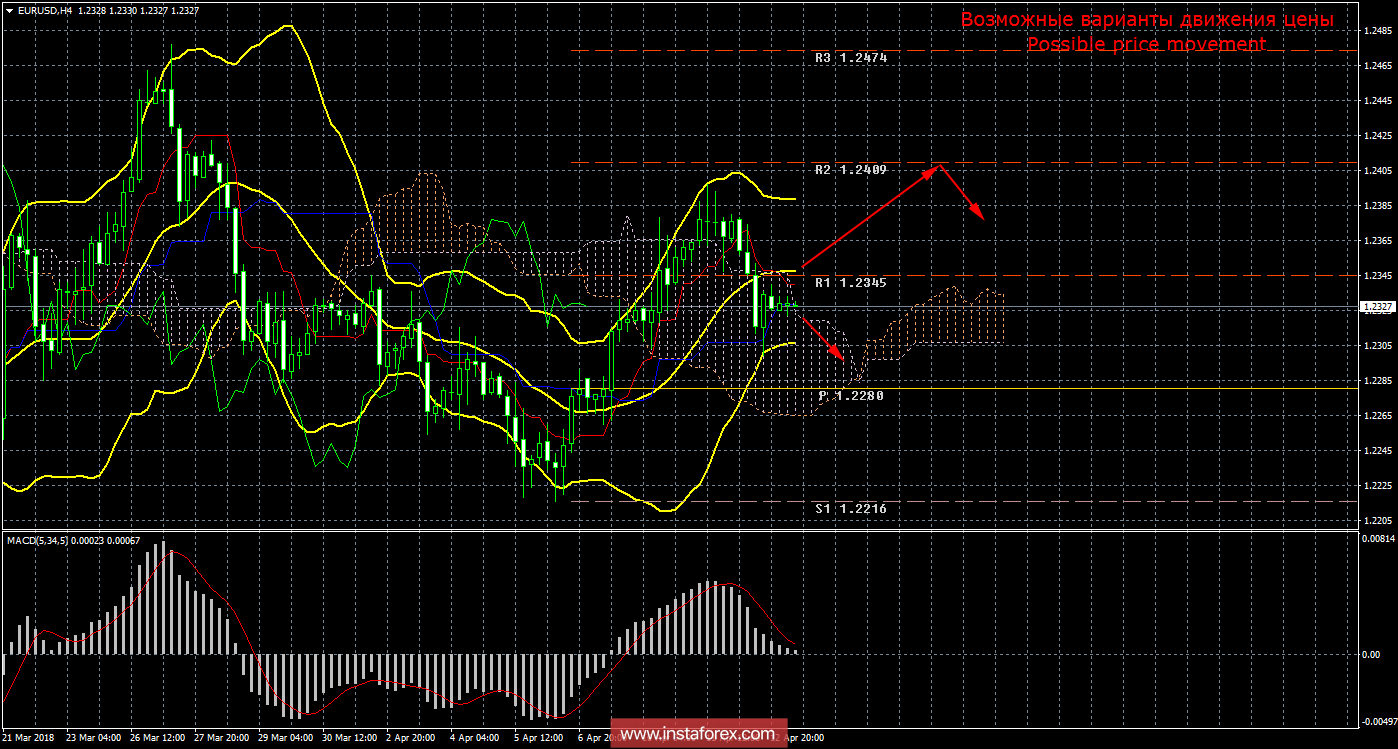The image size is (1398, 749).
Task: Click the 1.2485 value on the price scale
Action: point(1379,30)
